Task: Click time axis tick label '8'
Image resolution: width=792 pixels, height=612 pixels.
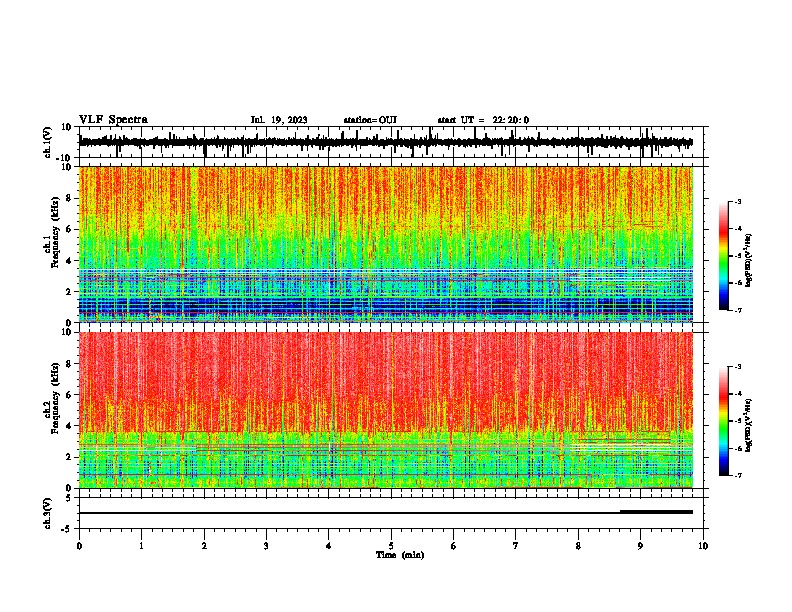Action: point(578,546)
